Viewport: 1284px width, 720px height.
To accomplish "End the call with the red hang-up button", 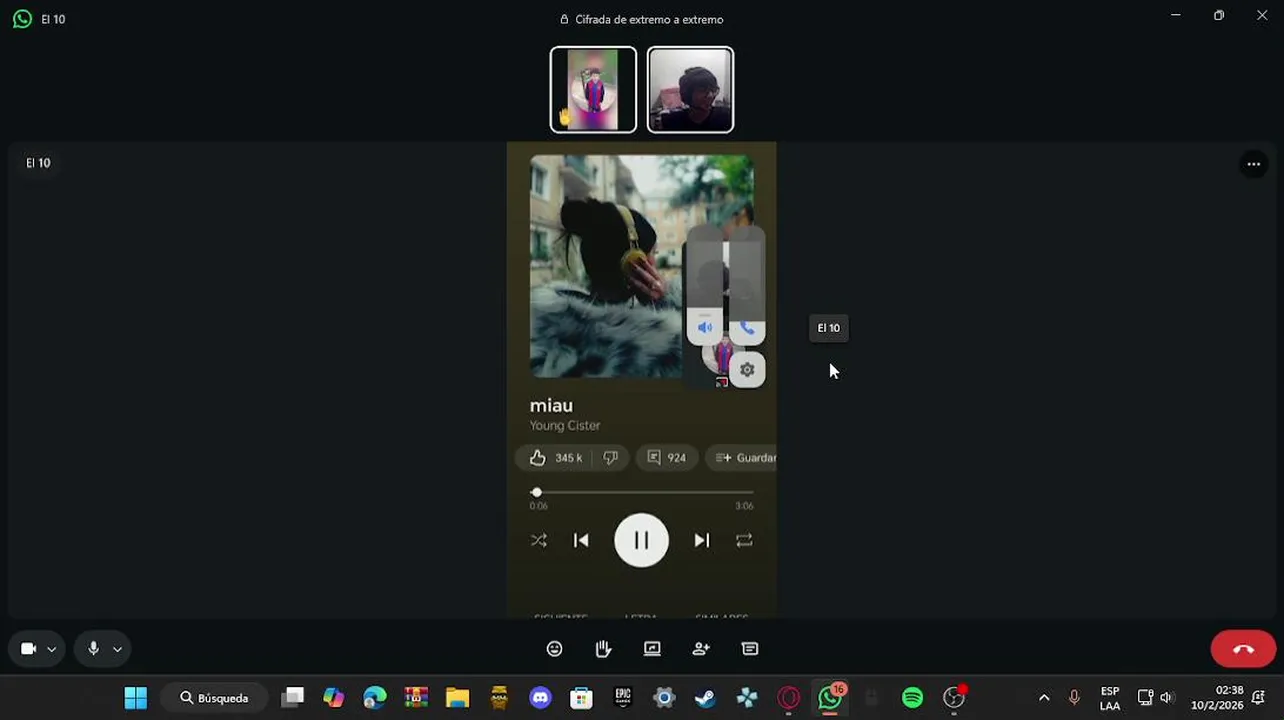I will 1243,649.
